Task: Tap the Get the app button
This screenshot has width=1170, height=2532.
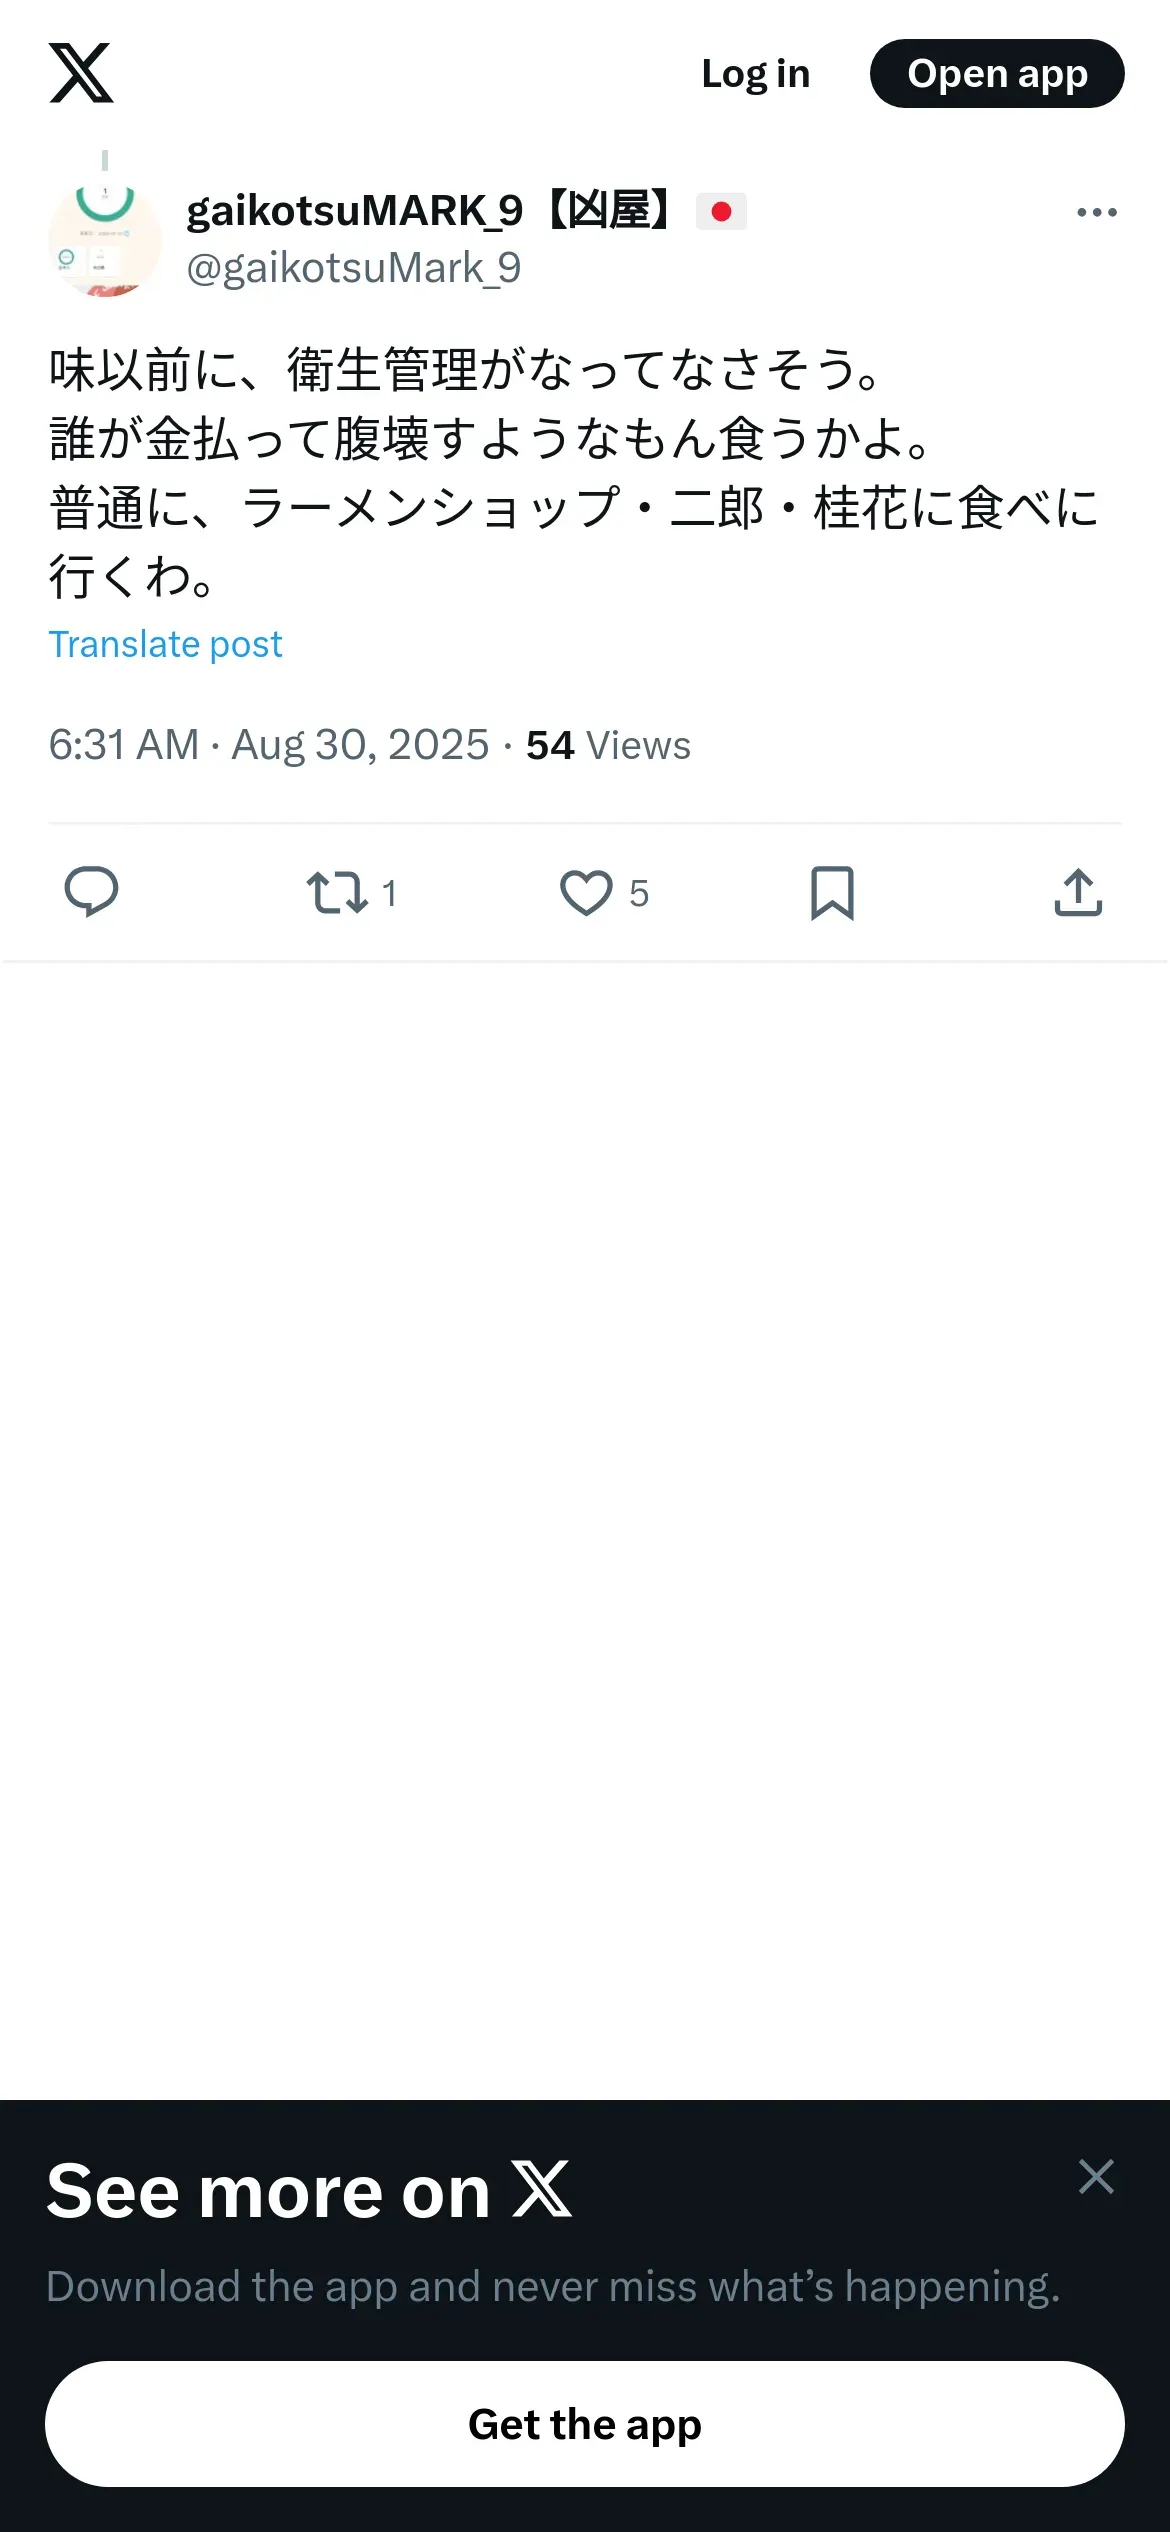Action: (x=585, y=2424)
